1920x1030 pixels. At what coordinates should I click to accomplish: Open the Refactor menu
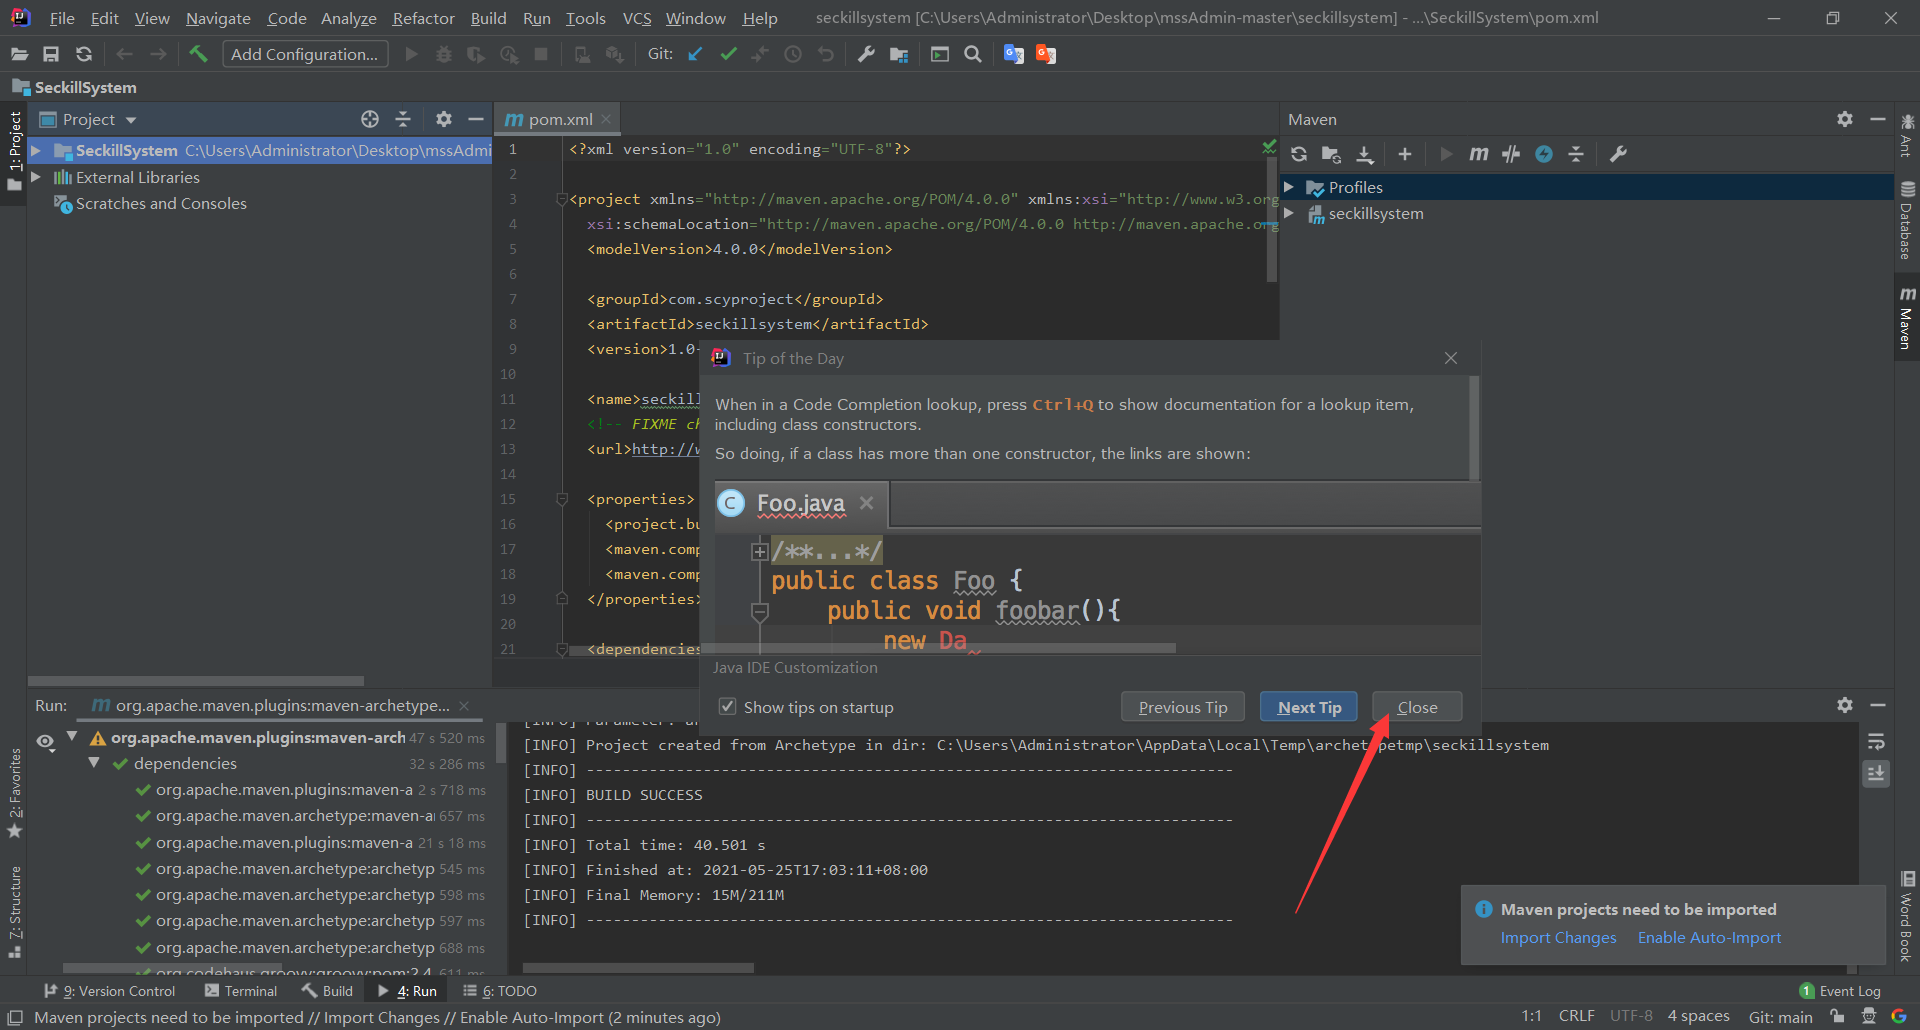[x=423, y=18]
